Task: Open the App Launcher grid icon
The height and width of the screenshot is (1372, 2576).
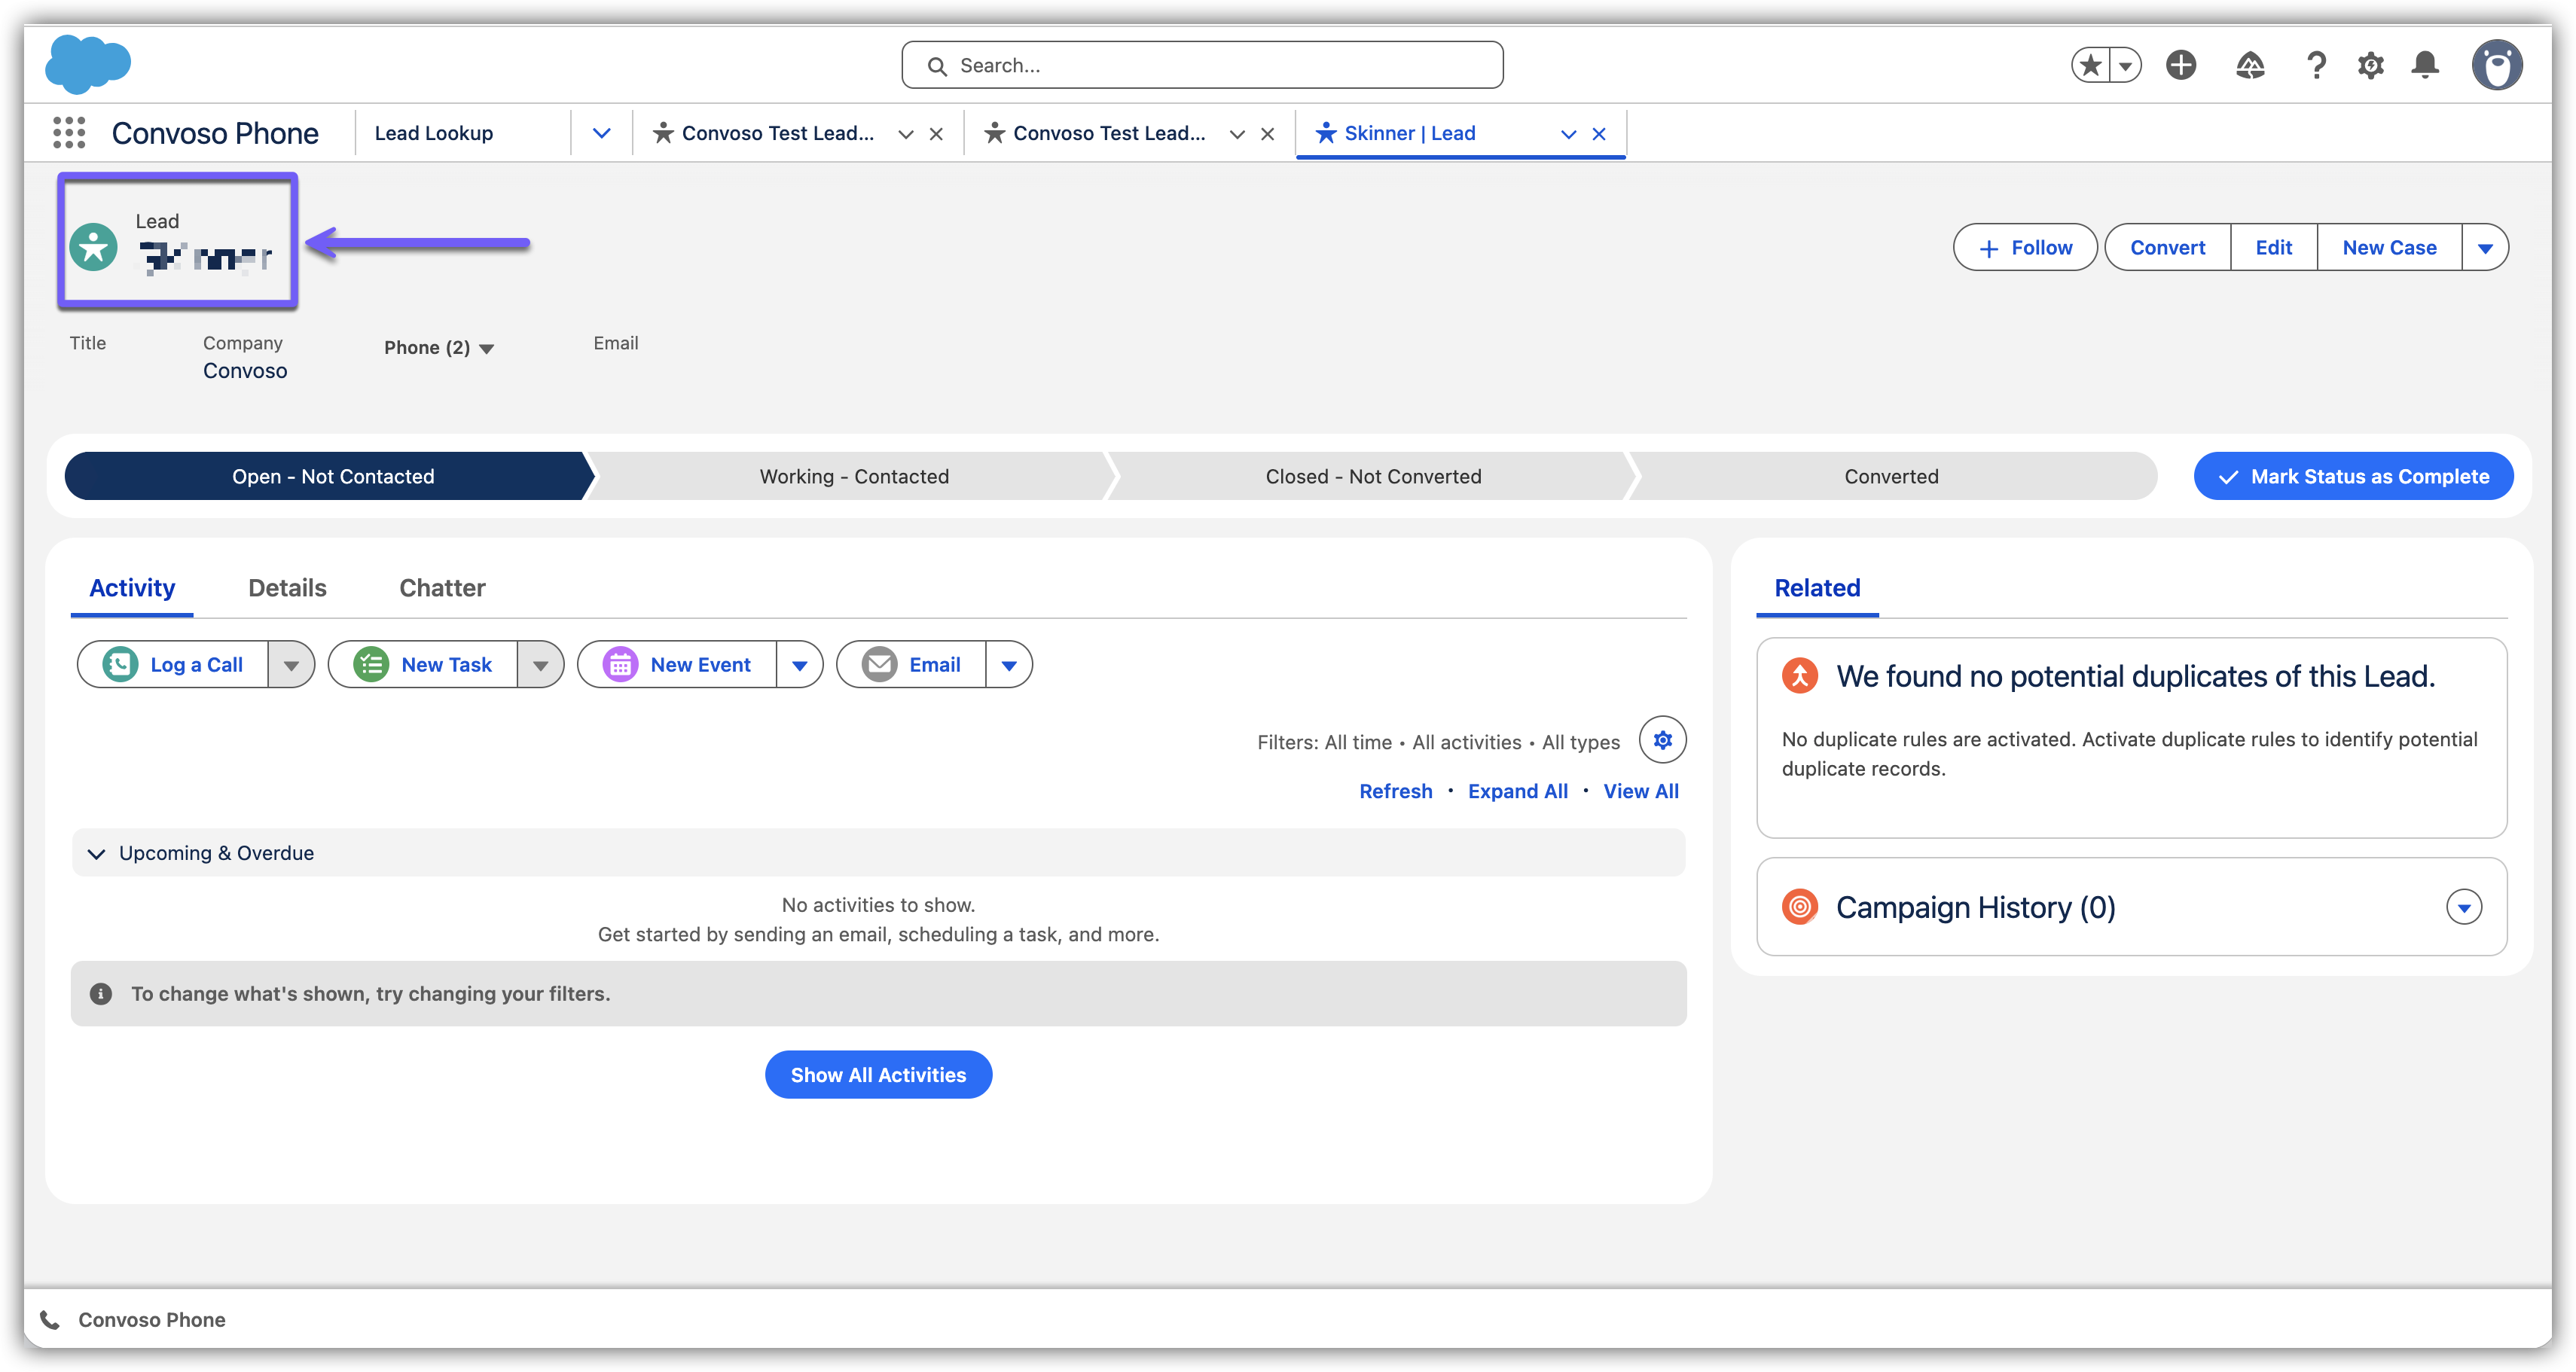Action: pos(69,133)
